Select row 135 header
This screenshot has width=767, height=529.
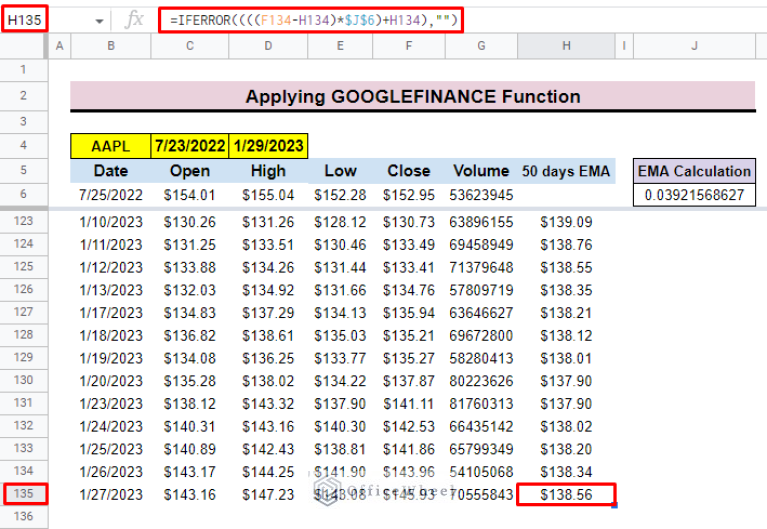tap(23, 494)
